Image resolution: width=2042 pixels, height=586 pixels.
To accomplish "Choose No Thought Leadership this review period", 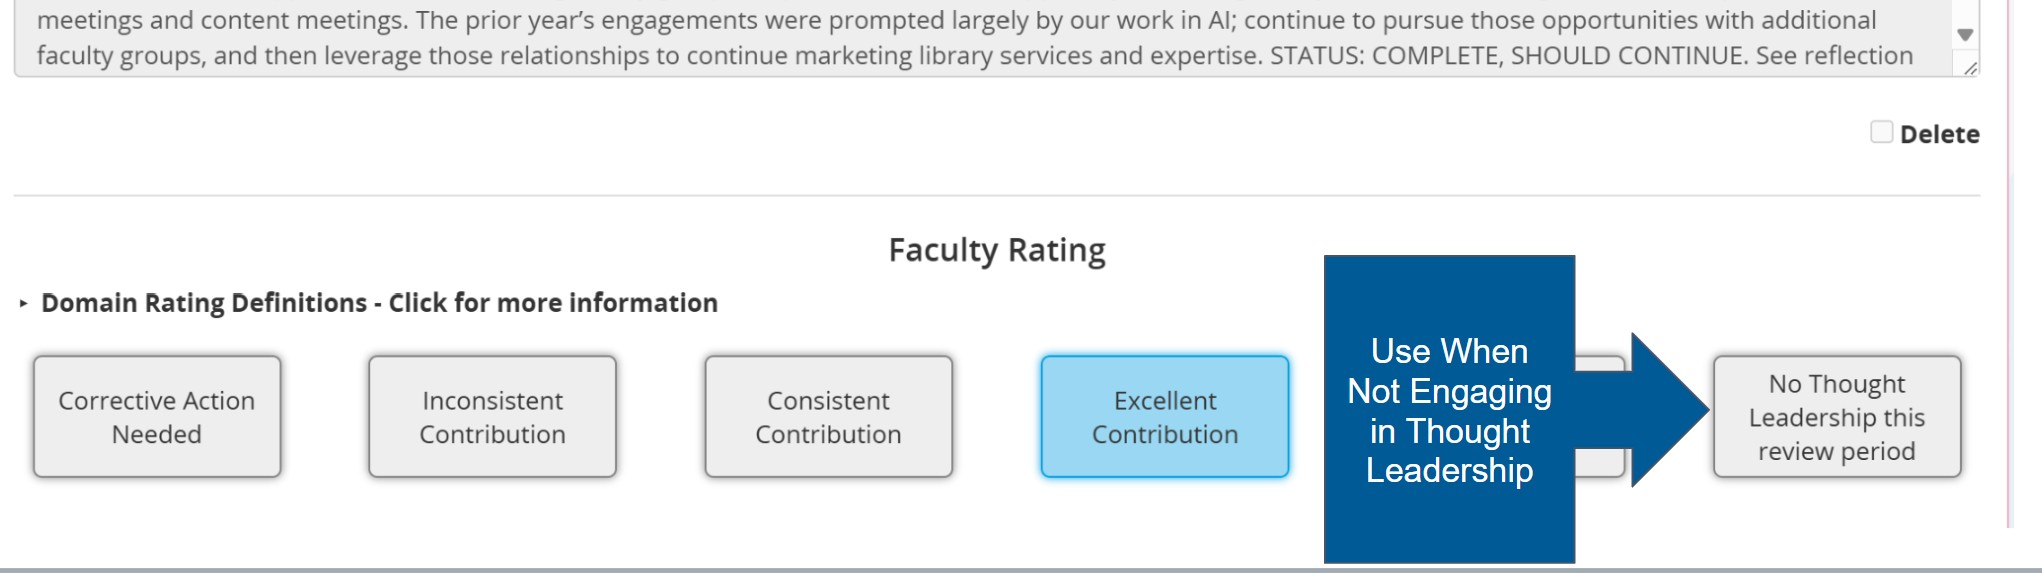I will click(1837, 417).
